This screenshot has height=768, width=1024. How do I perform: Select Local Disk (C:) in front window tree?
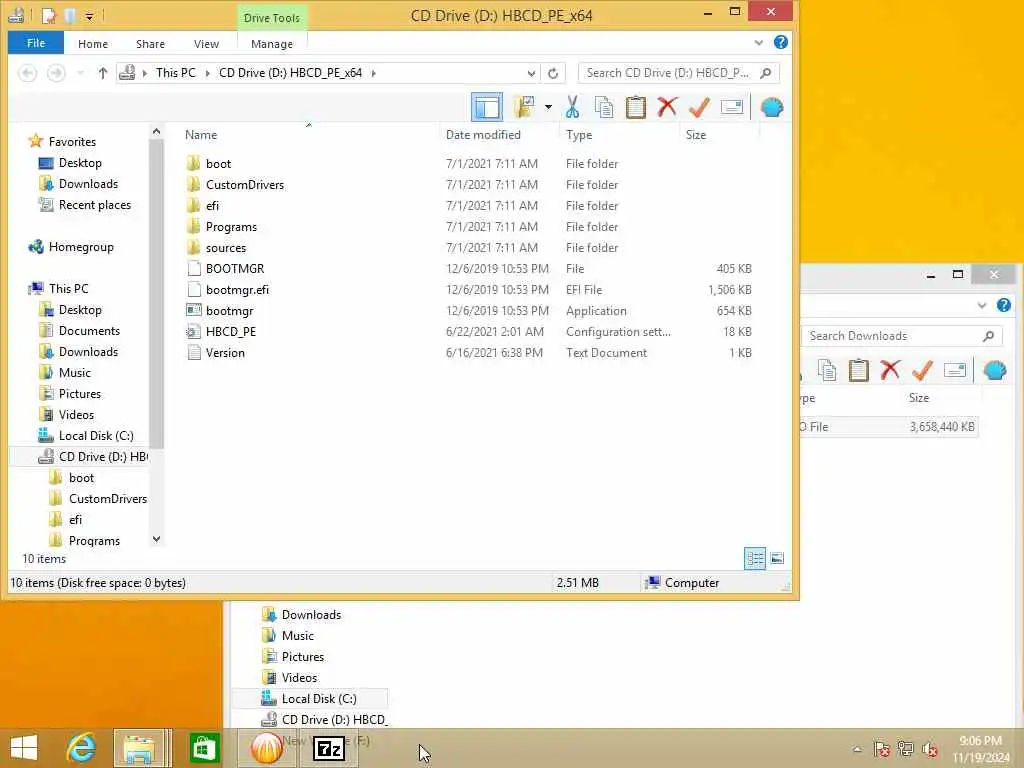[x=95, y=436]
